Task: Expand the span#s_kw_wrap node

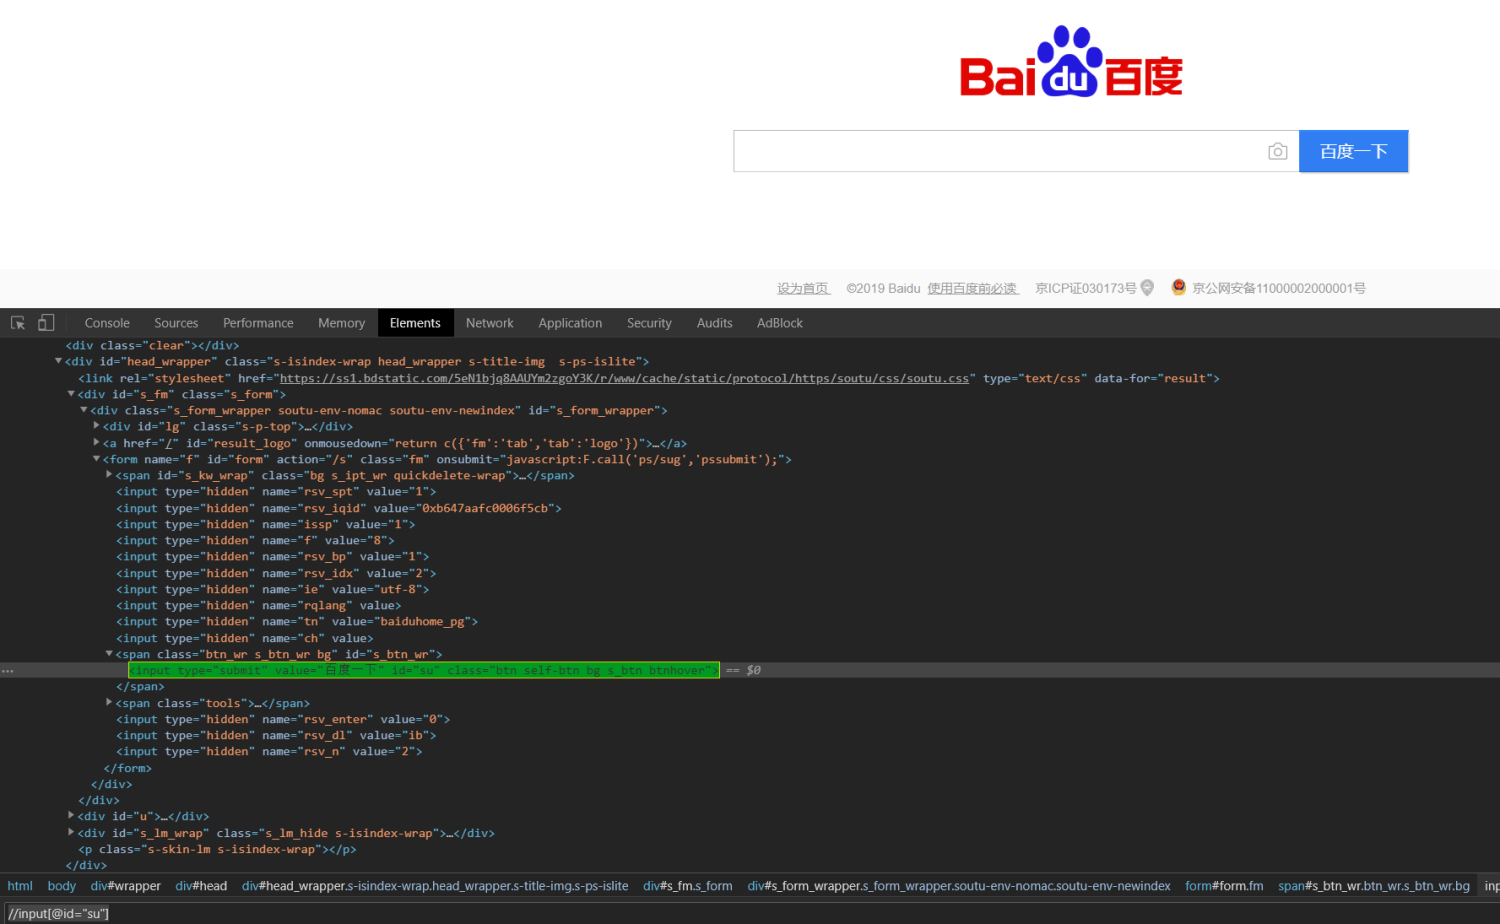Action: pos(109,475)
